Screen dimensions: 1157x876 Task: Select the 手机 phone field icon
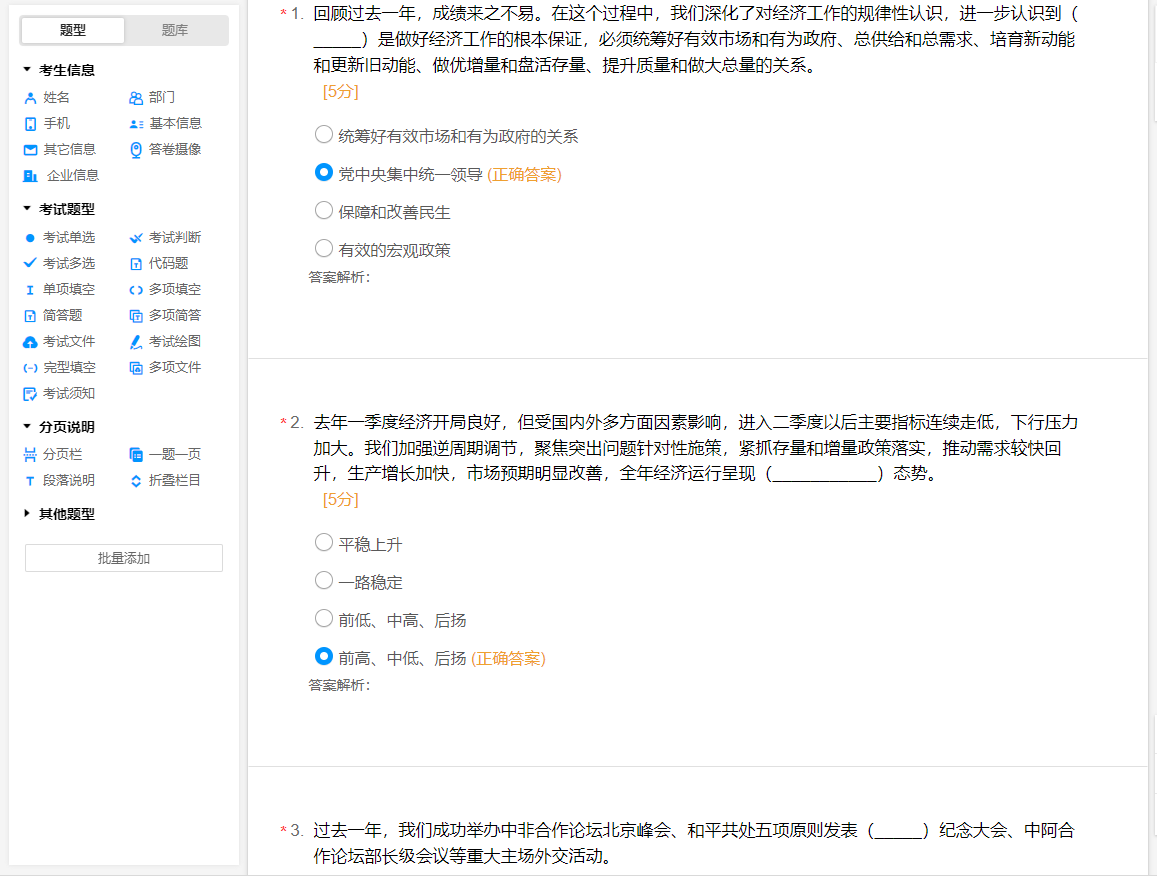pyautogui.click(x=30, y=124)
